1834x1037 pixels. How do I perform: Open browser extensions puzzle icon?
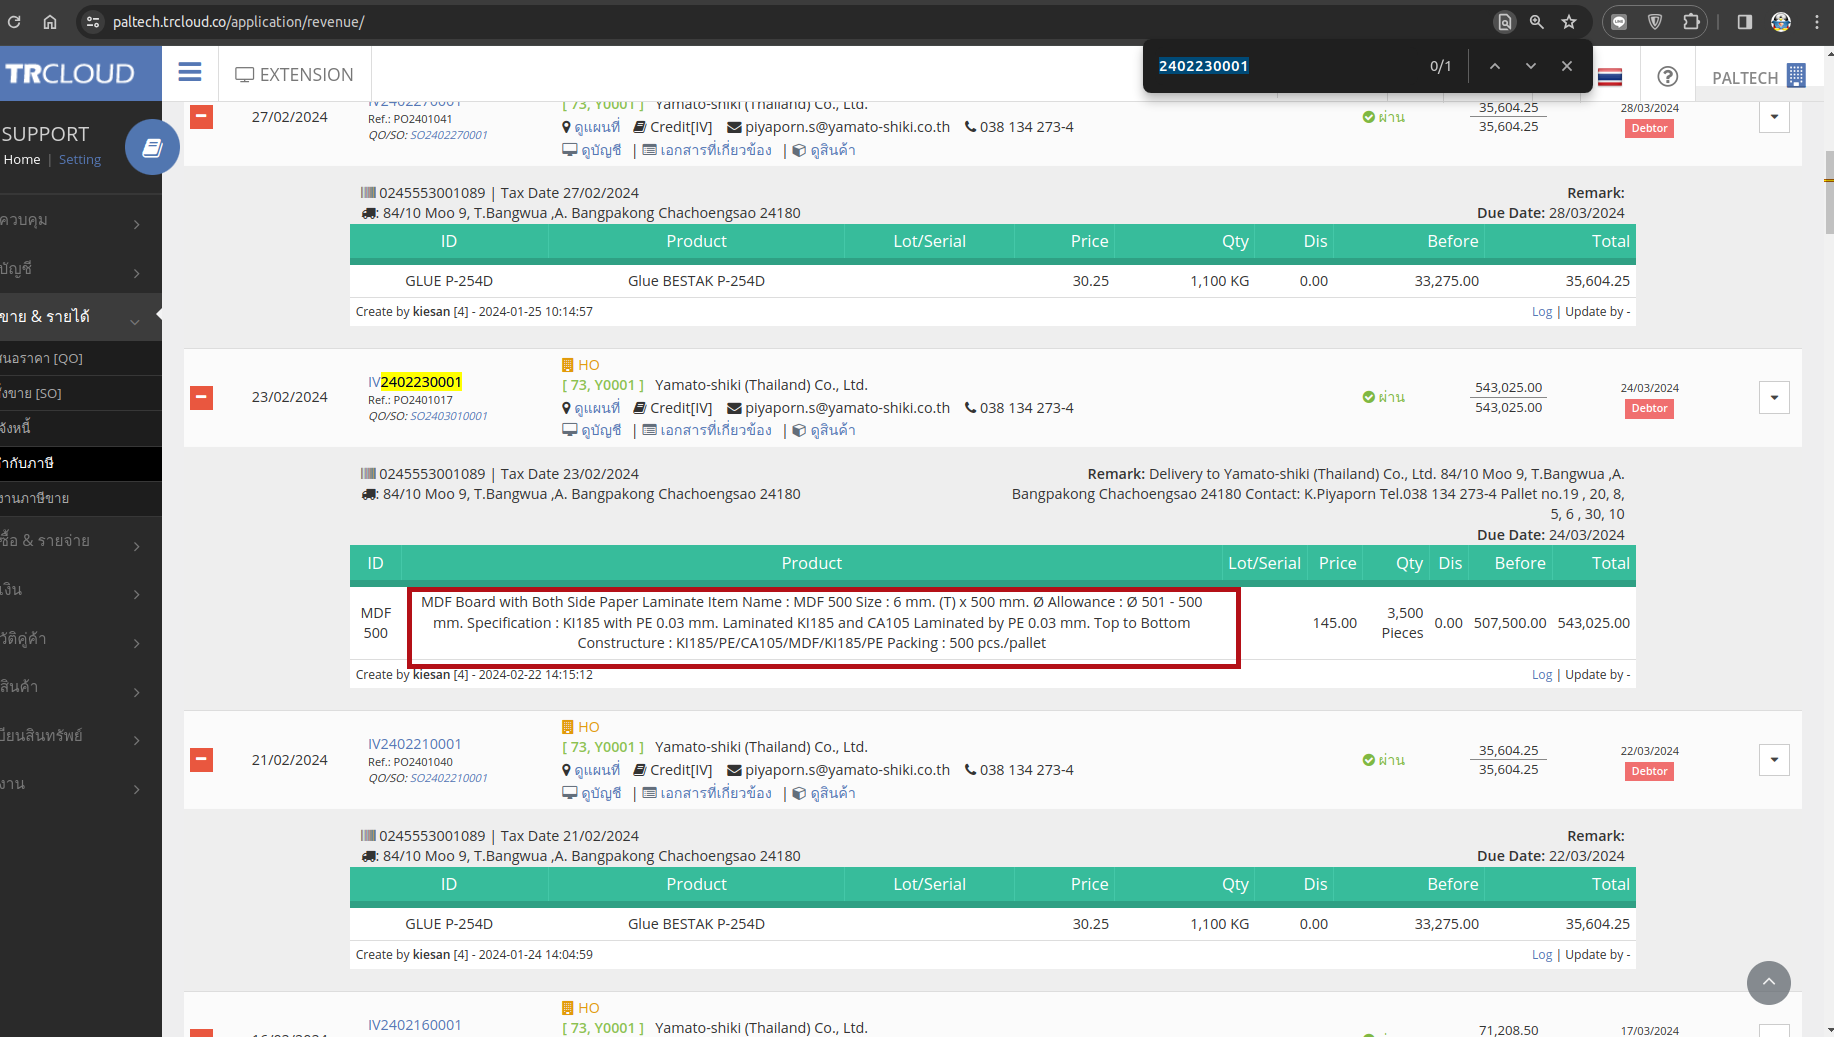[x=1691, y=22]
